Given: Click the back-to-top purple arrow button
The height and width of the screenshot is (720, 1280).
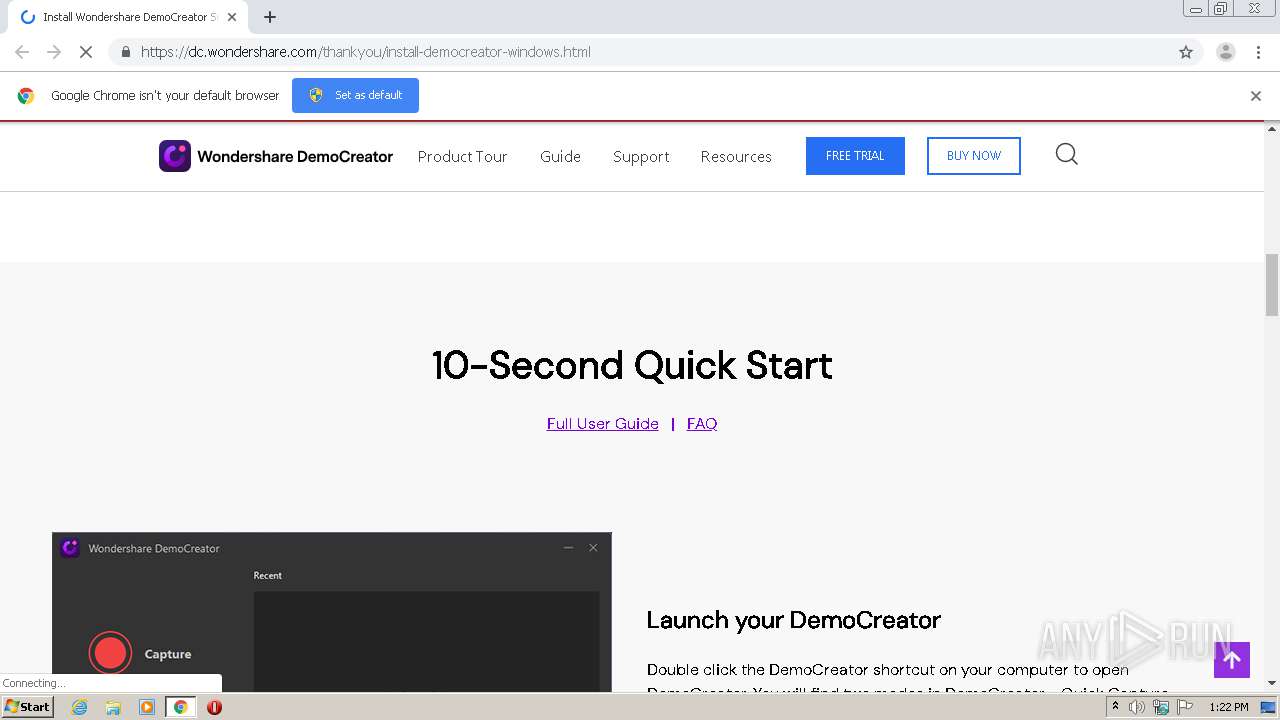Looking at the screenshot, I should pos(1232,660).
